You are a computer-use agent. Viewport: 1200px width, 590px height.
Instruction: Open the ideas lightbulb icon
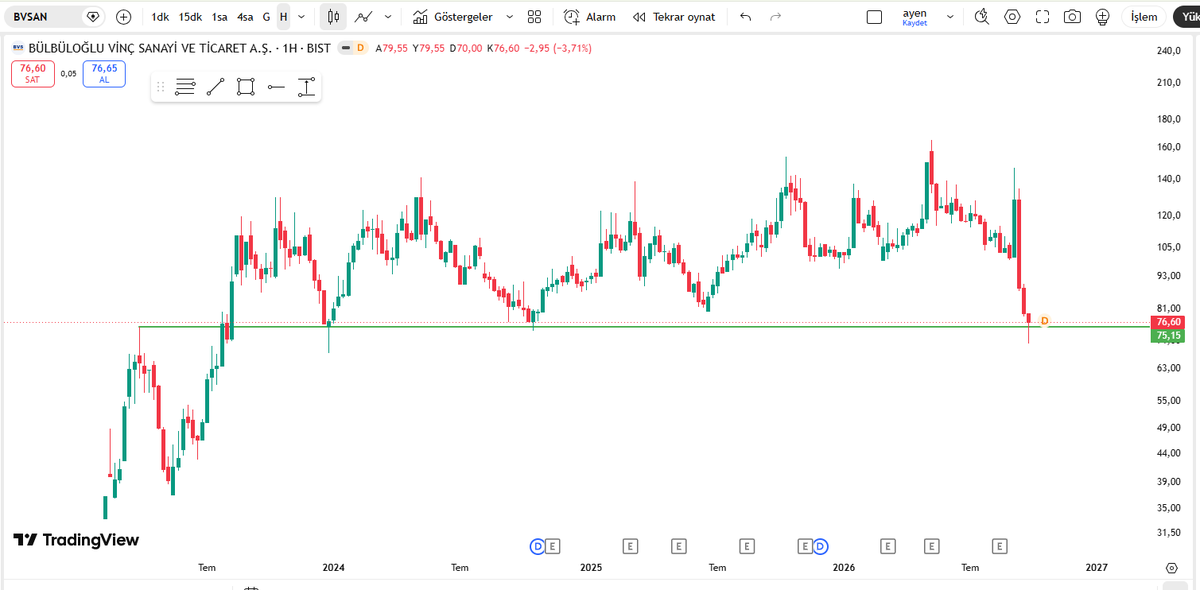coord(1103,17)
